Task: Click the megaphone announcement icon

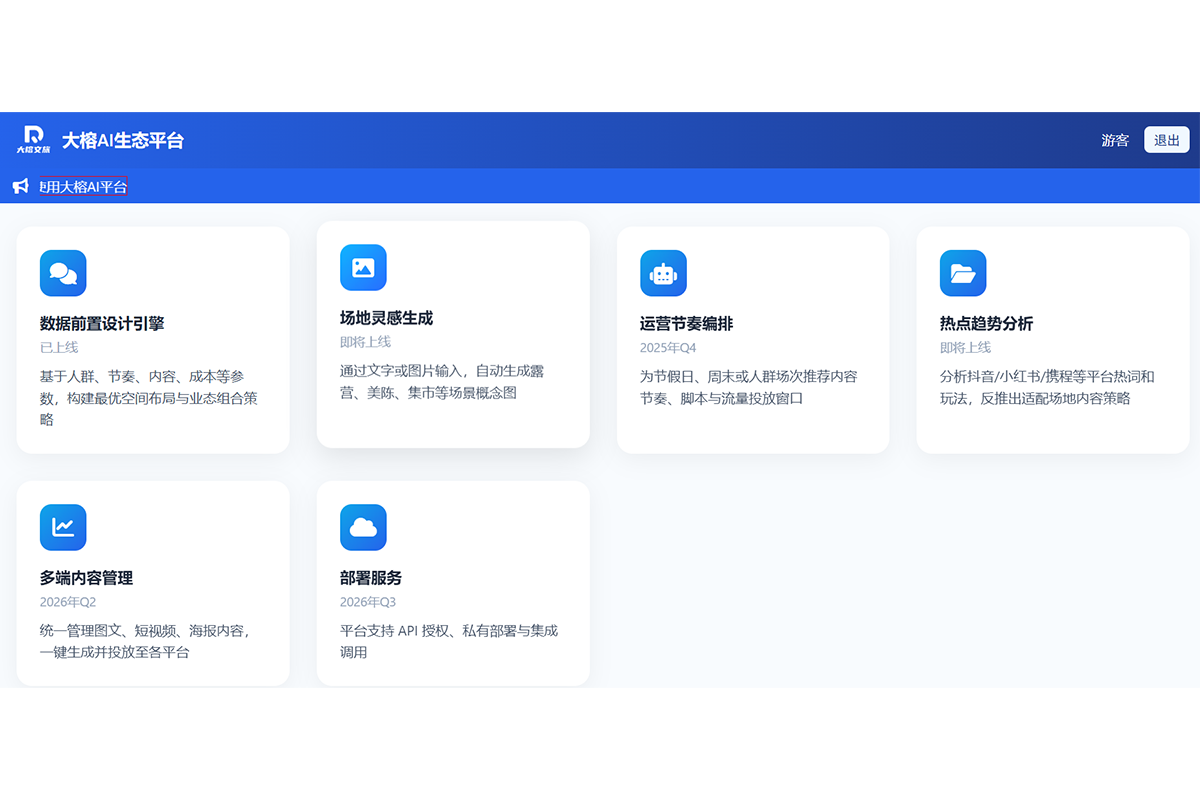Action: [x=21, y=186]
